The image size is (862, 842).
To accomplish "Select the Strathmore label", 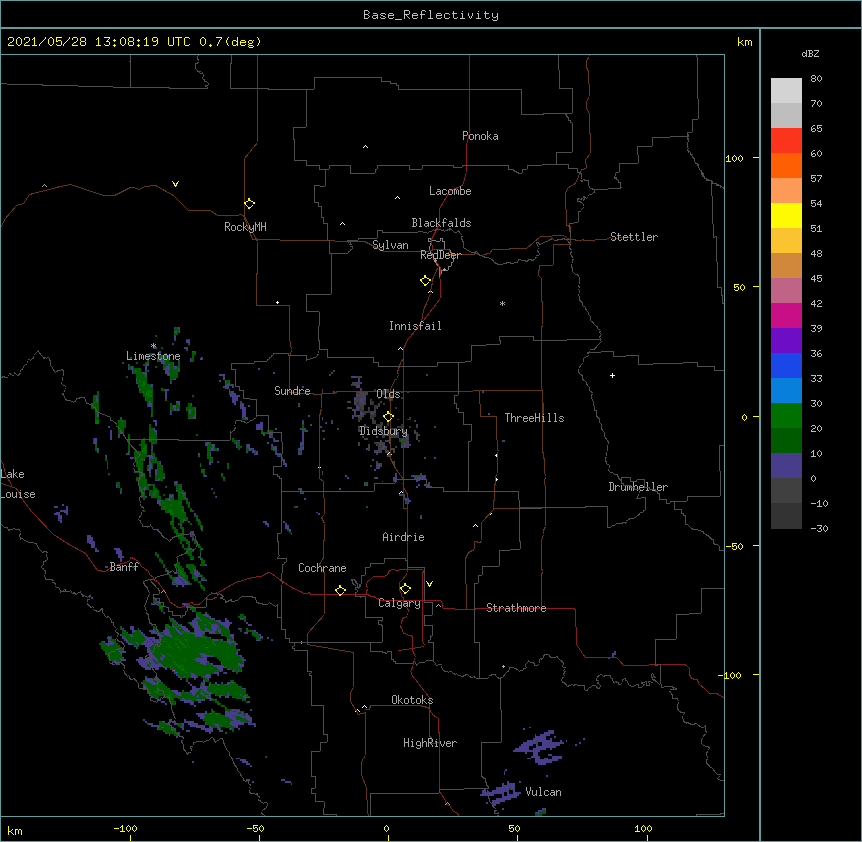I will (516, 608).
